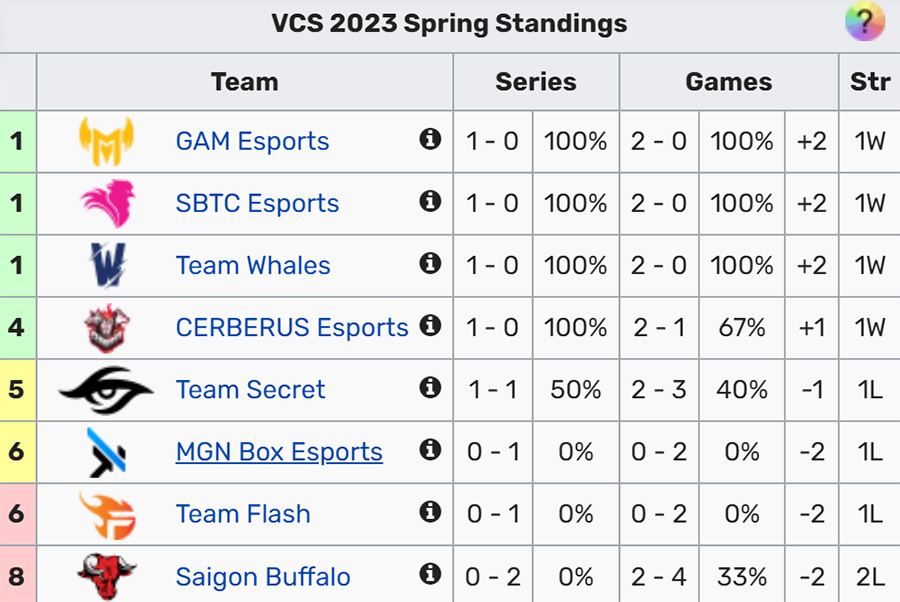Open the info icon beside SBTC Esports

(x=430, y=201)
